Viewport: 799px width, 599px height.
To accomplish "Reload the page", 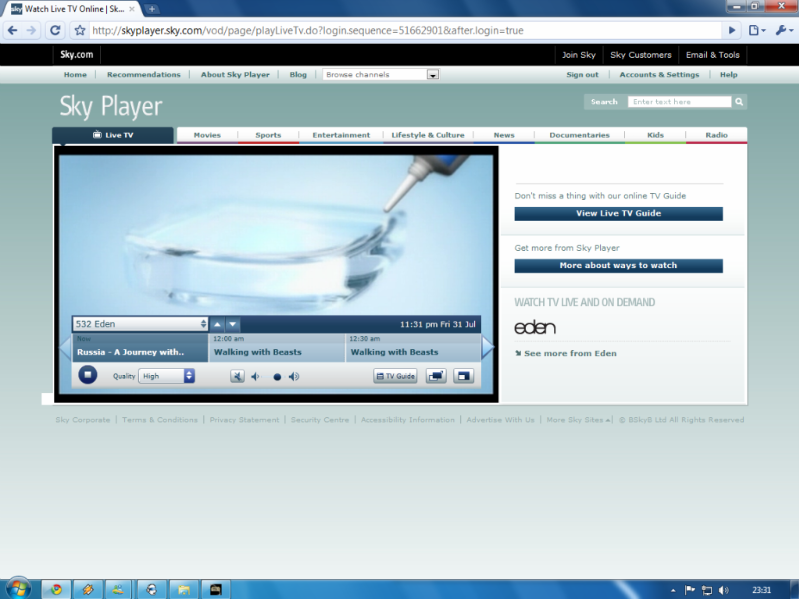I will pyautogui.click(x=55, y=31).
